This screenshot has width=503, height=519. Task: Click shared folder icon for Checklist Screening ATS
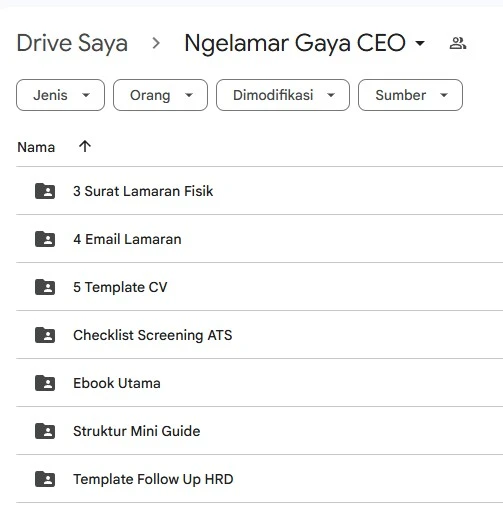(45, 335)
